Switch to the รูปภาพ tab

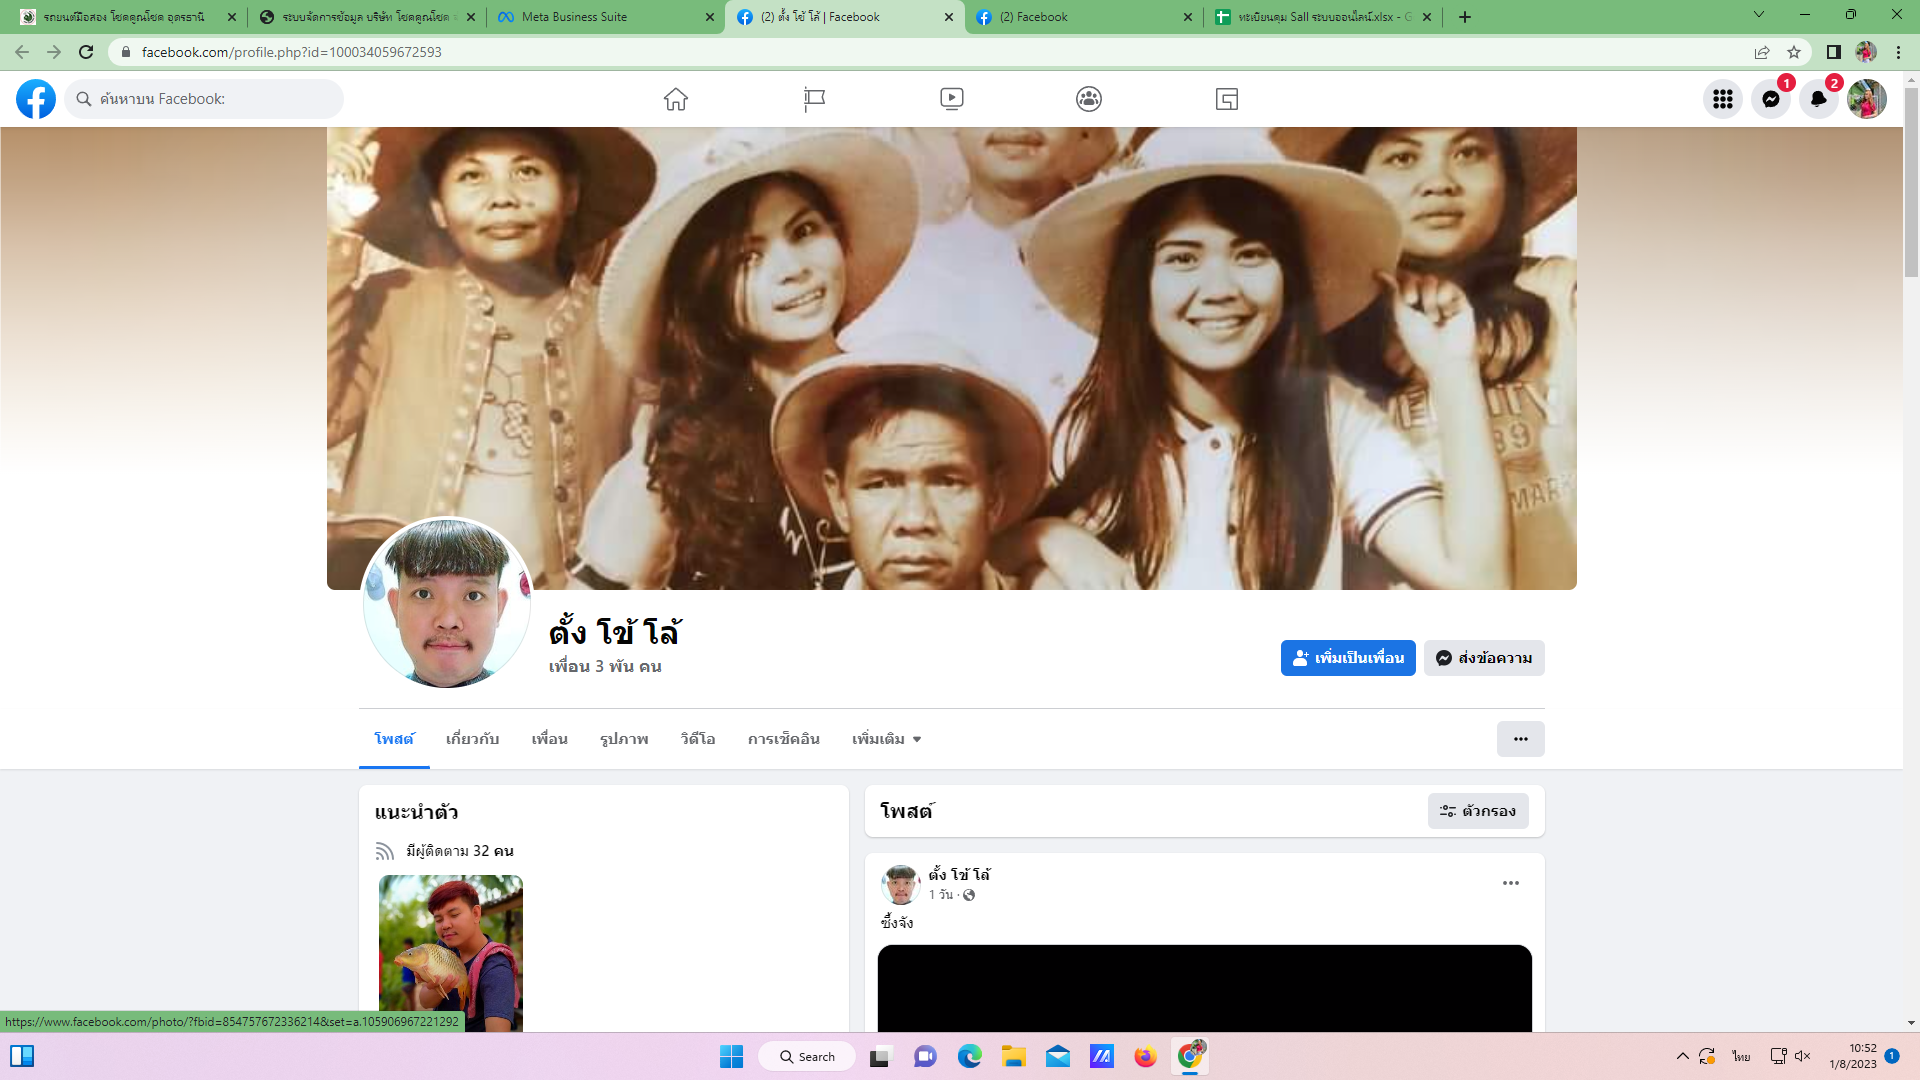(624, 739)
